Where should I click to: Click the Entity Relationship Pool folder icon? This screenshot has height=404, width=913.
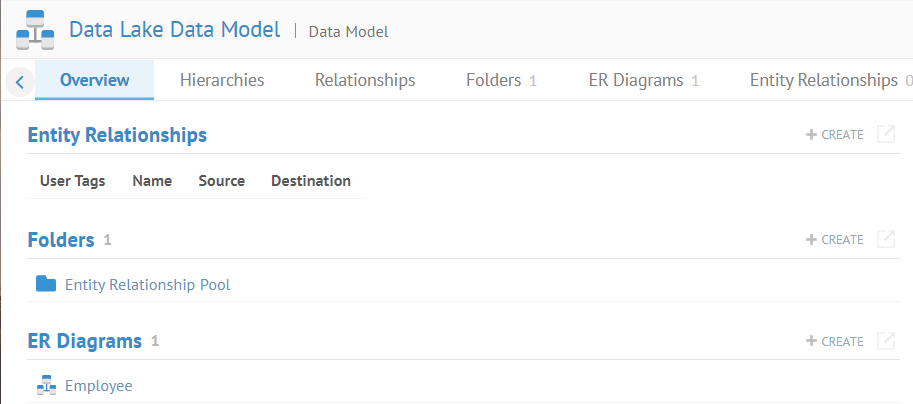pos(46,284)
